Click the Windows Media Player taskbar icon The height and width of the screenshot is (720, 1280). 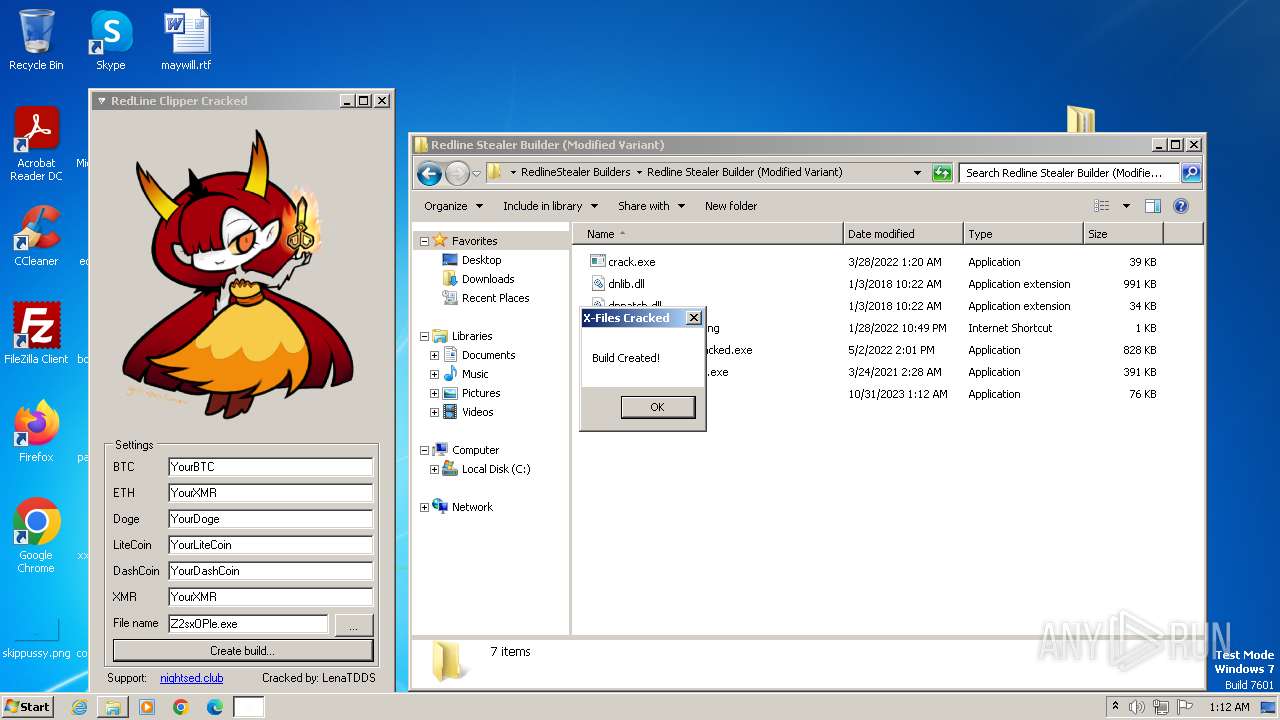(x=147, y=707)
